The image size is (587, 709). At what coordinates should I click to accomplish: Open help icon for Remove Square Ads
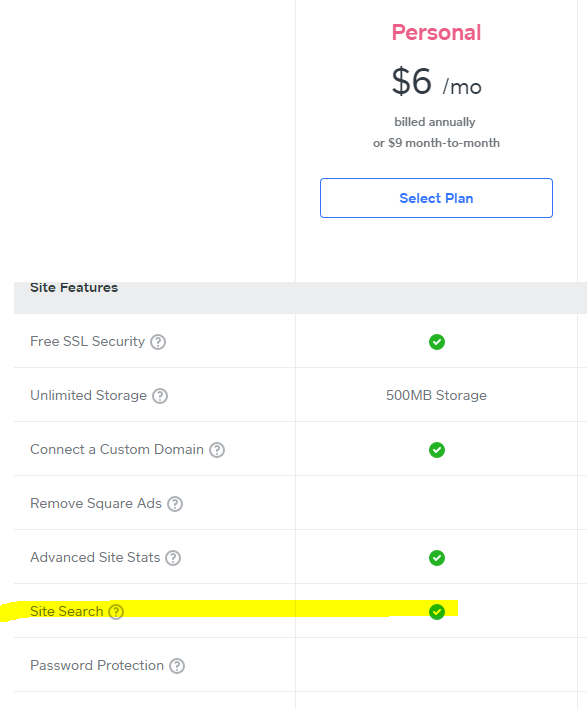coord(175,504)
